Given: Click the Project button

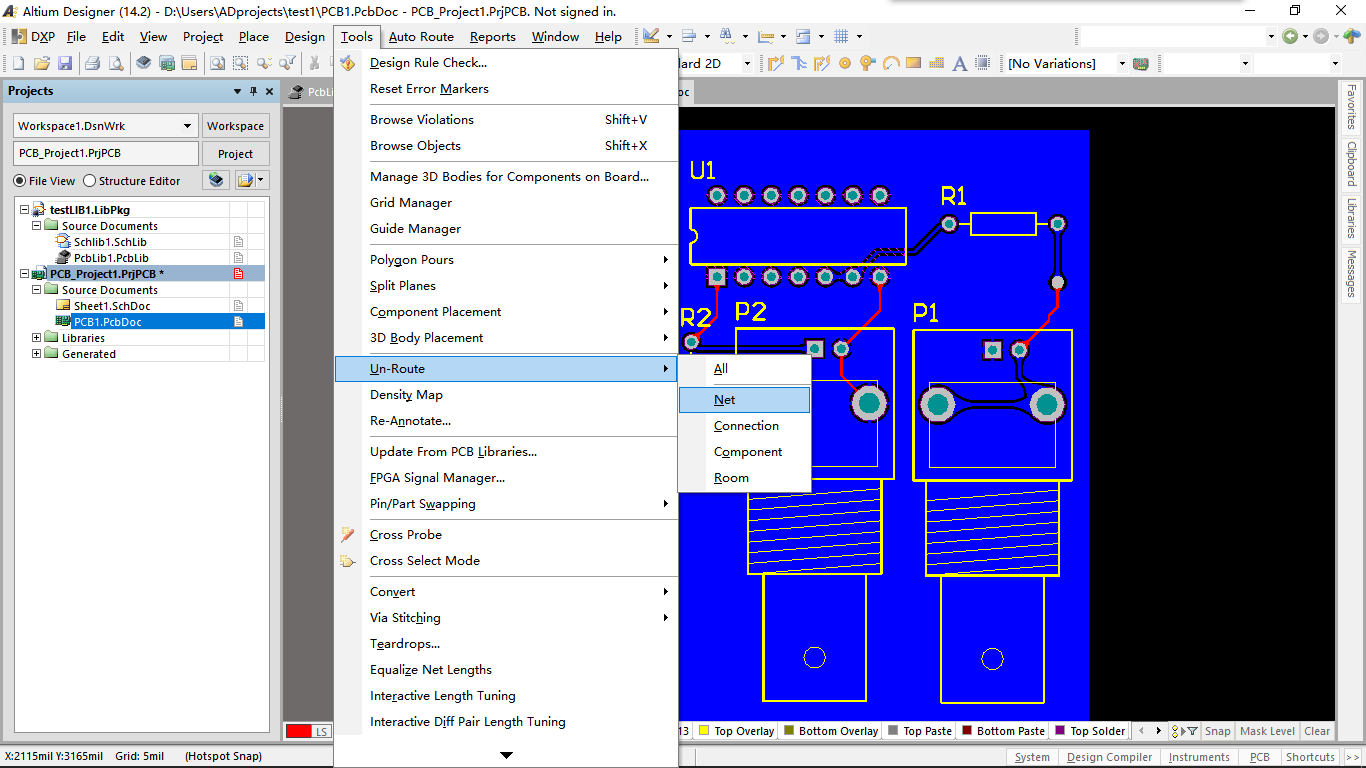Looking at the screenshot, I should (x=236, y=154).
